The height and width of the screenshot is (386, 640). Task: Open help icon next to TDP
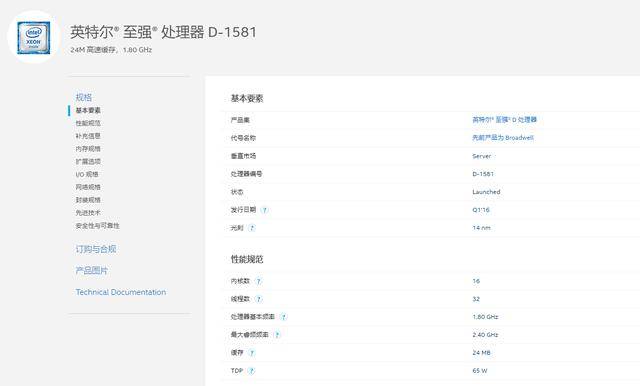[251, 371]
